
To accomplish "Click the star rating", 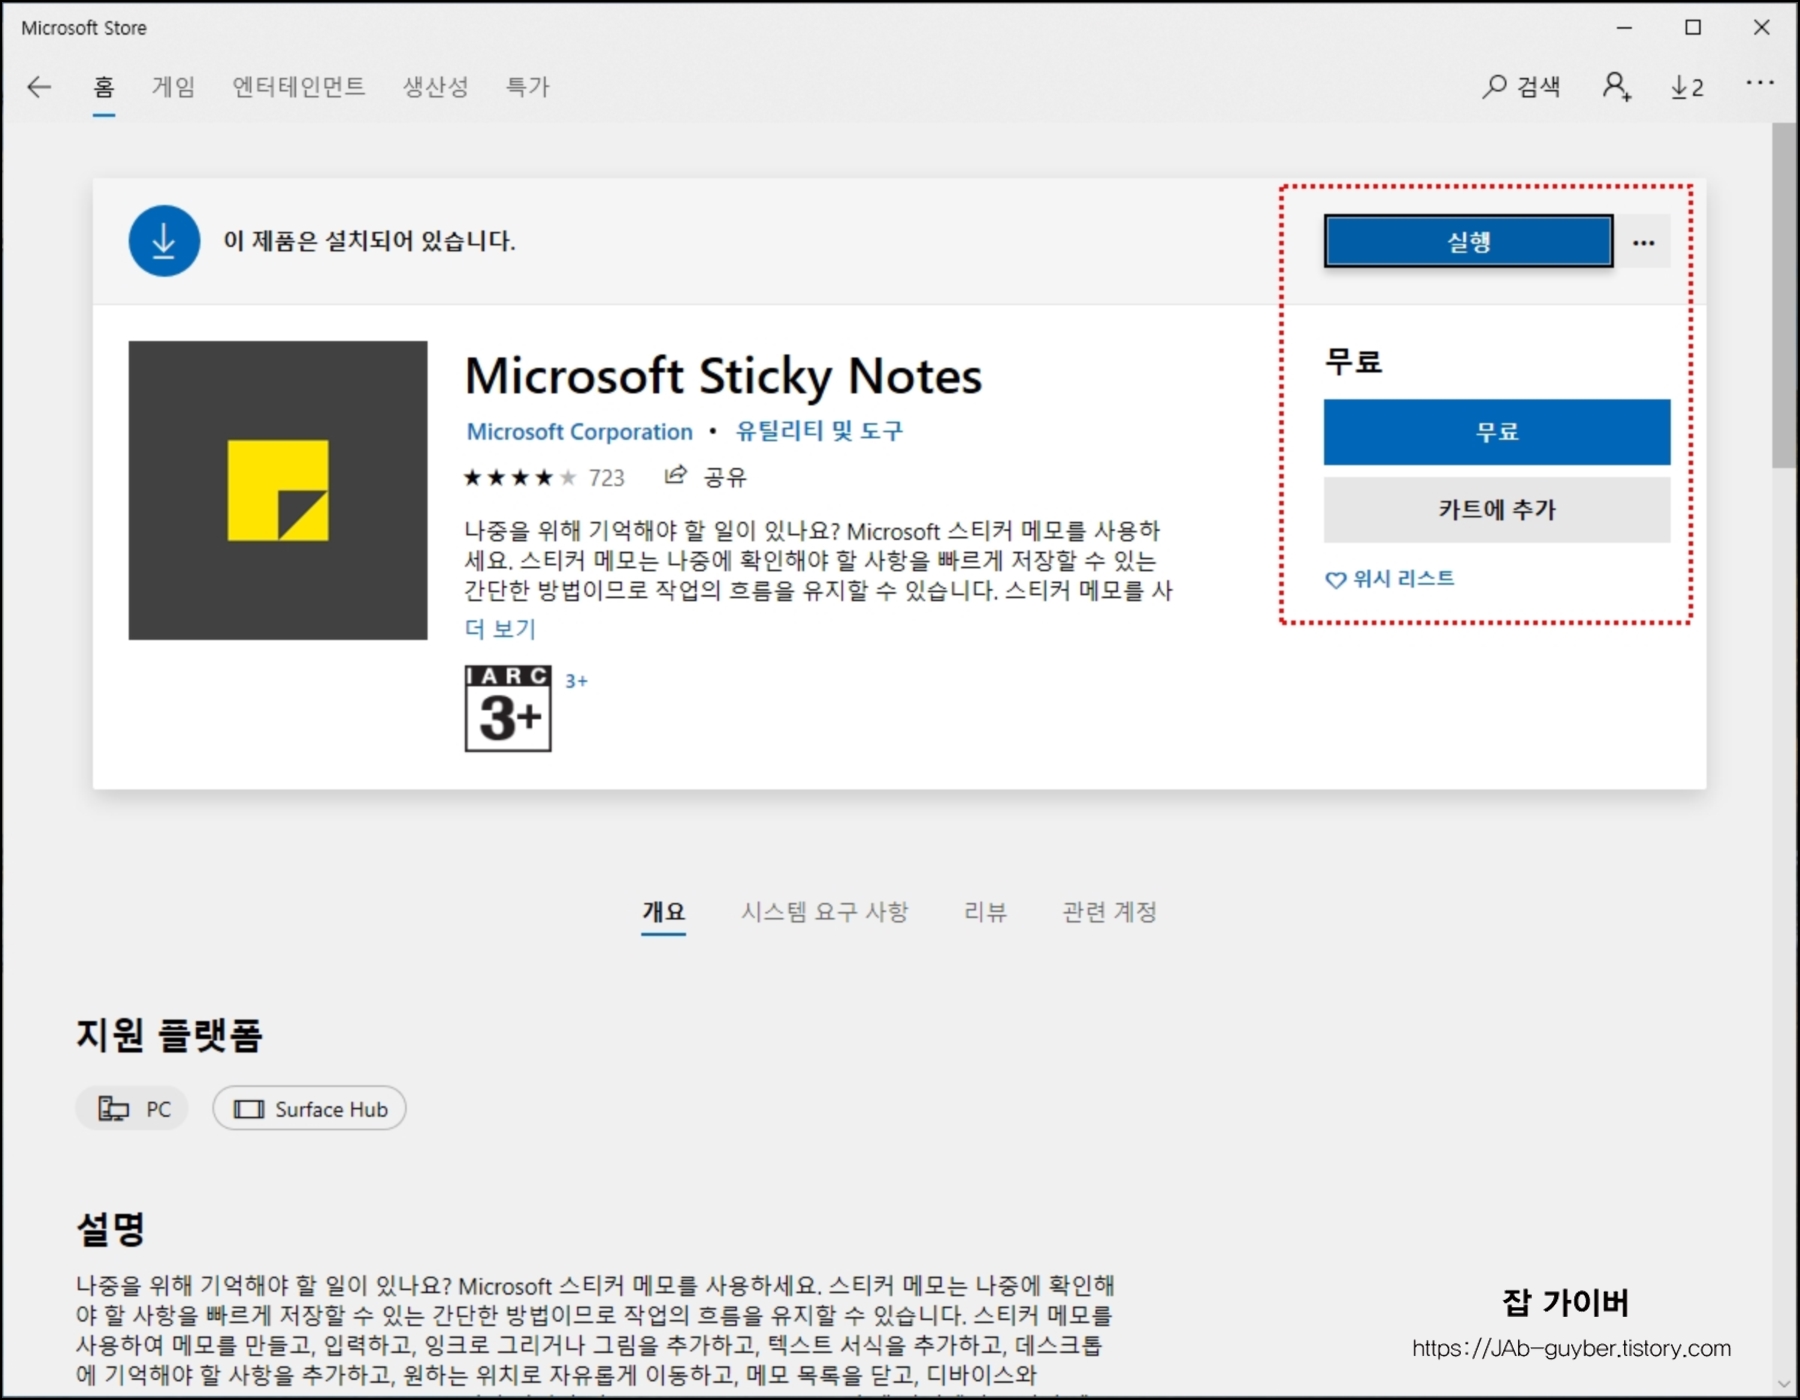I will pyautogui.click(x=520, y=478).
